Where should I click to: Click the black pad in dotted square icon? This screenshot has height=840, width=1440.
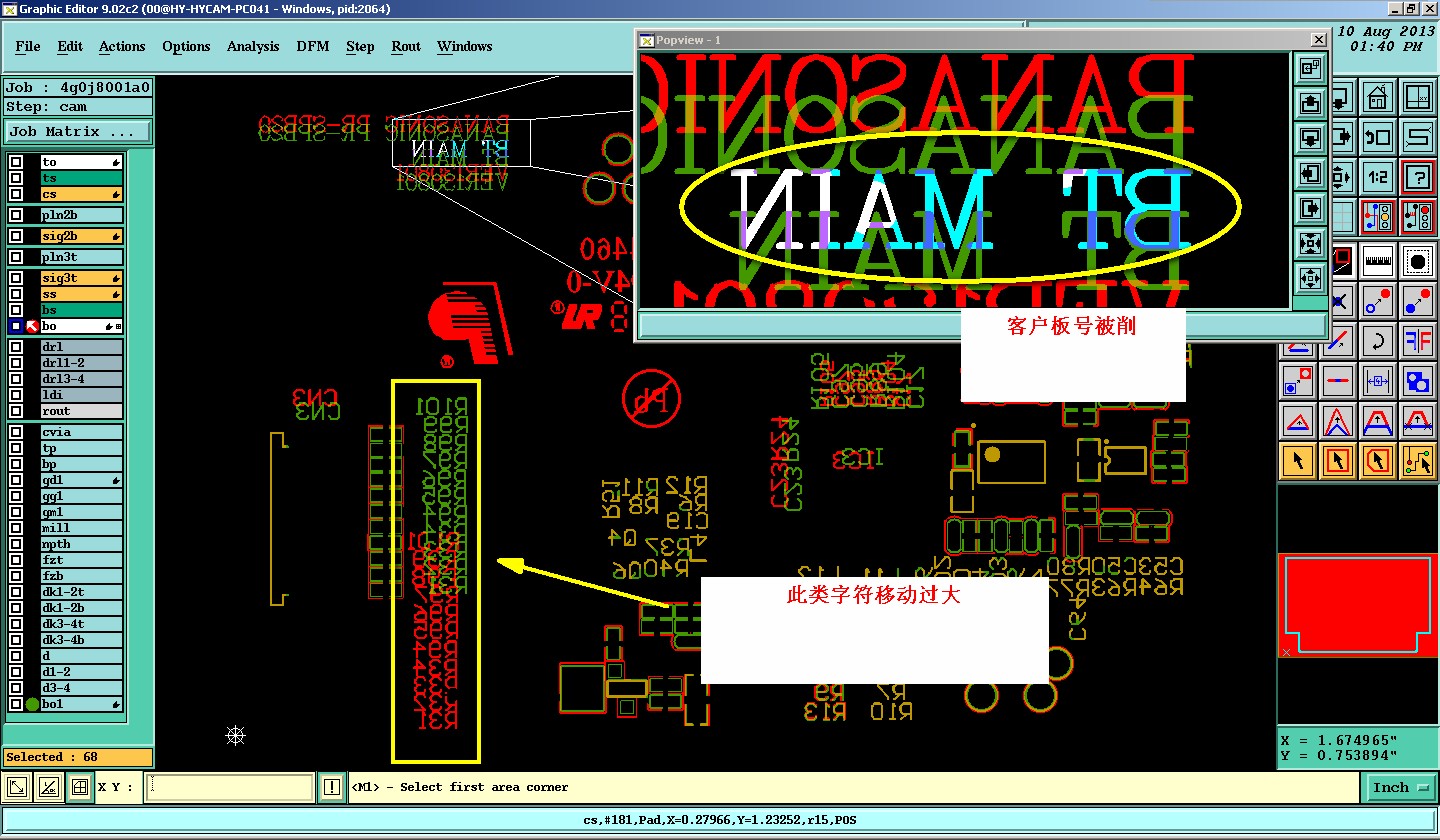tap(1418, 261)
